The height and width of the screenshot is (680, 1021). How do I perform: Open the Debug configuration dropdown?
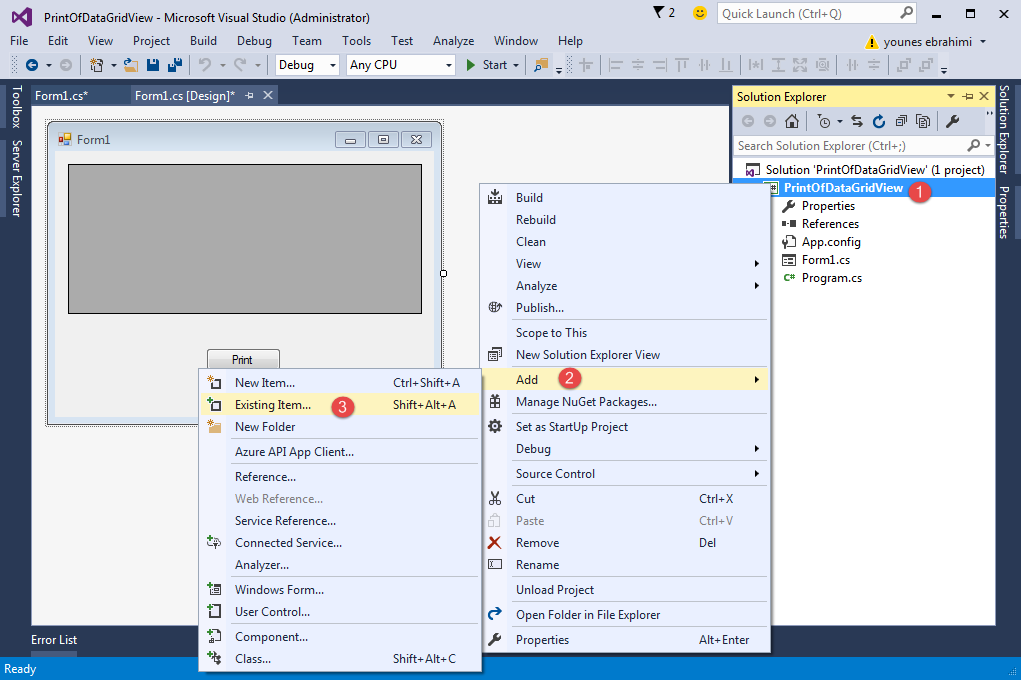(308, 65)
